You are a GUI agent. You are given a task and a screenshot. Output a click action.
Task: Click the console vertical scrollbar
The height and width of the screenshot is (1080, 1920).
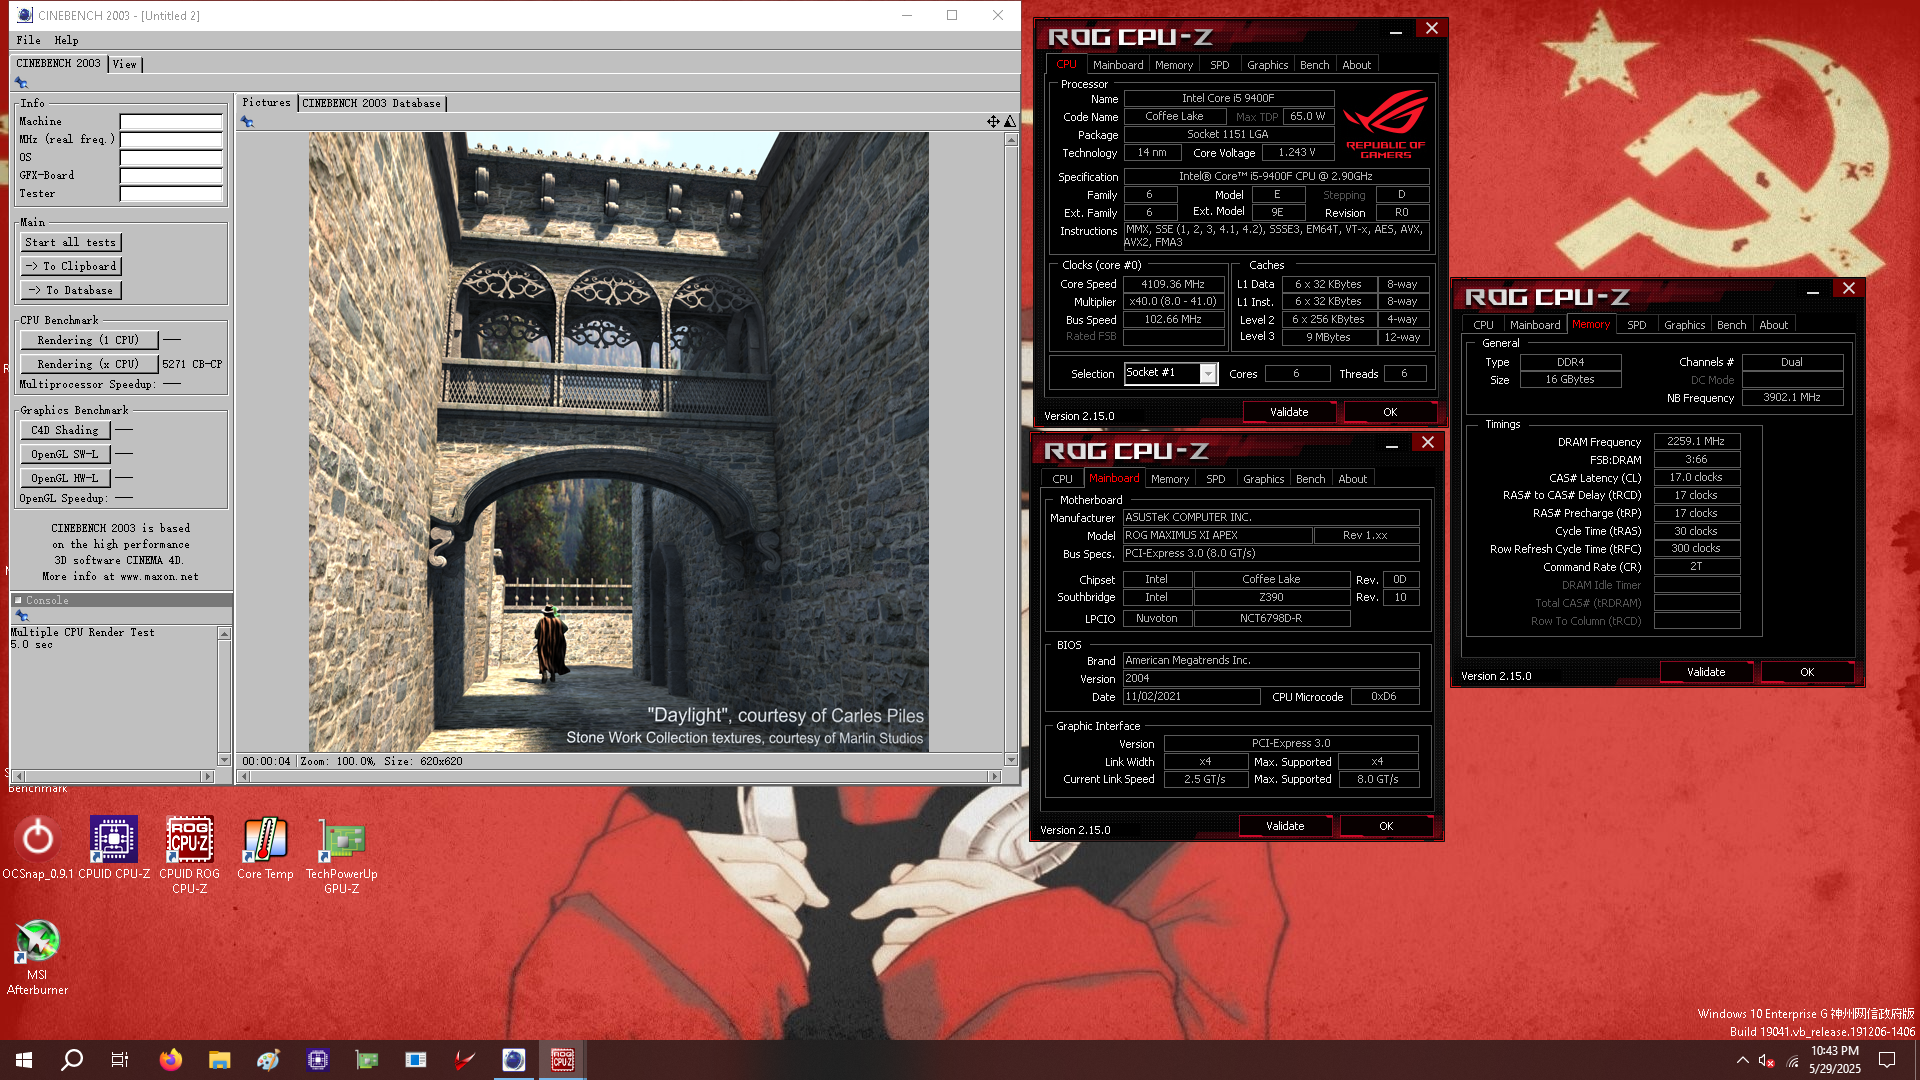point(224,696)
